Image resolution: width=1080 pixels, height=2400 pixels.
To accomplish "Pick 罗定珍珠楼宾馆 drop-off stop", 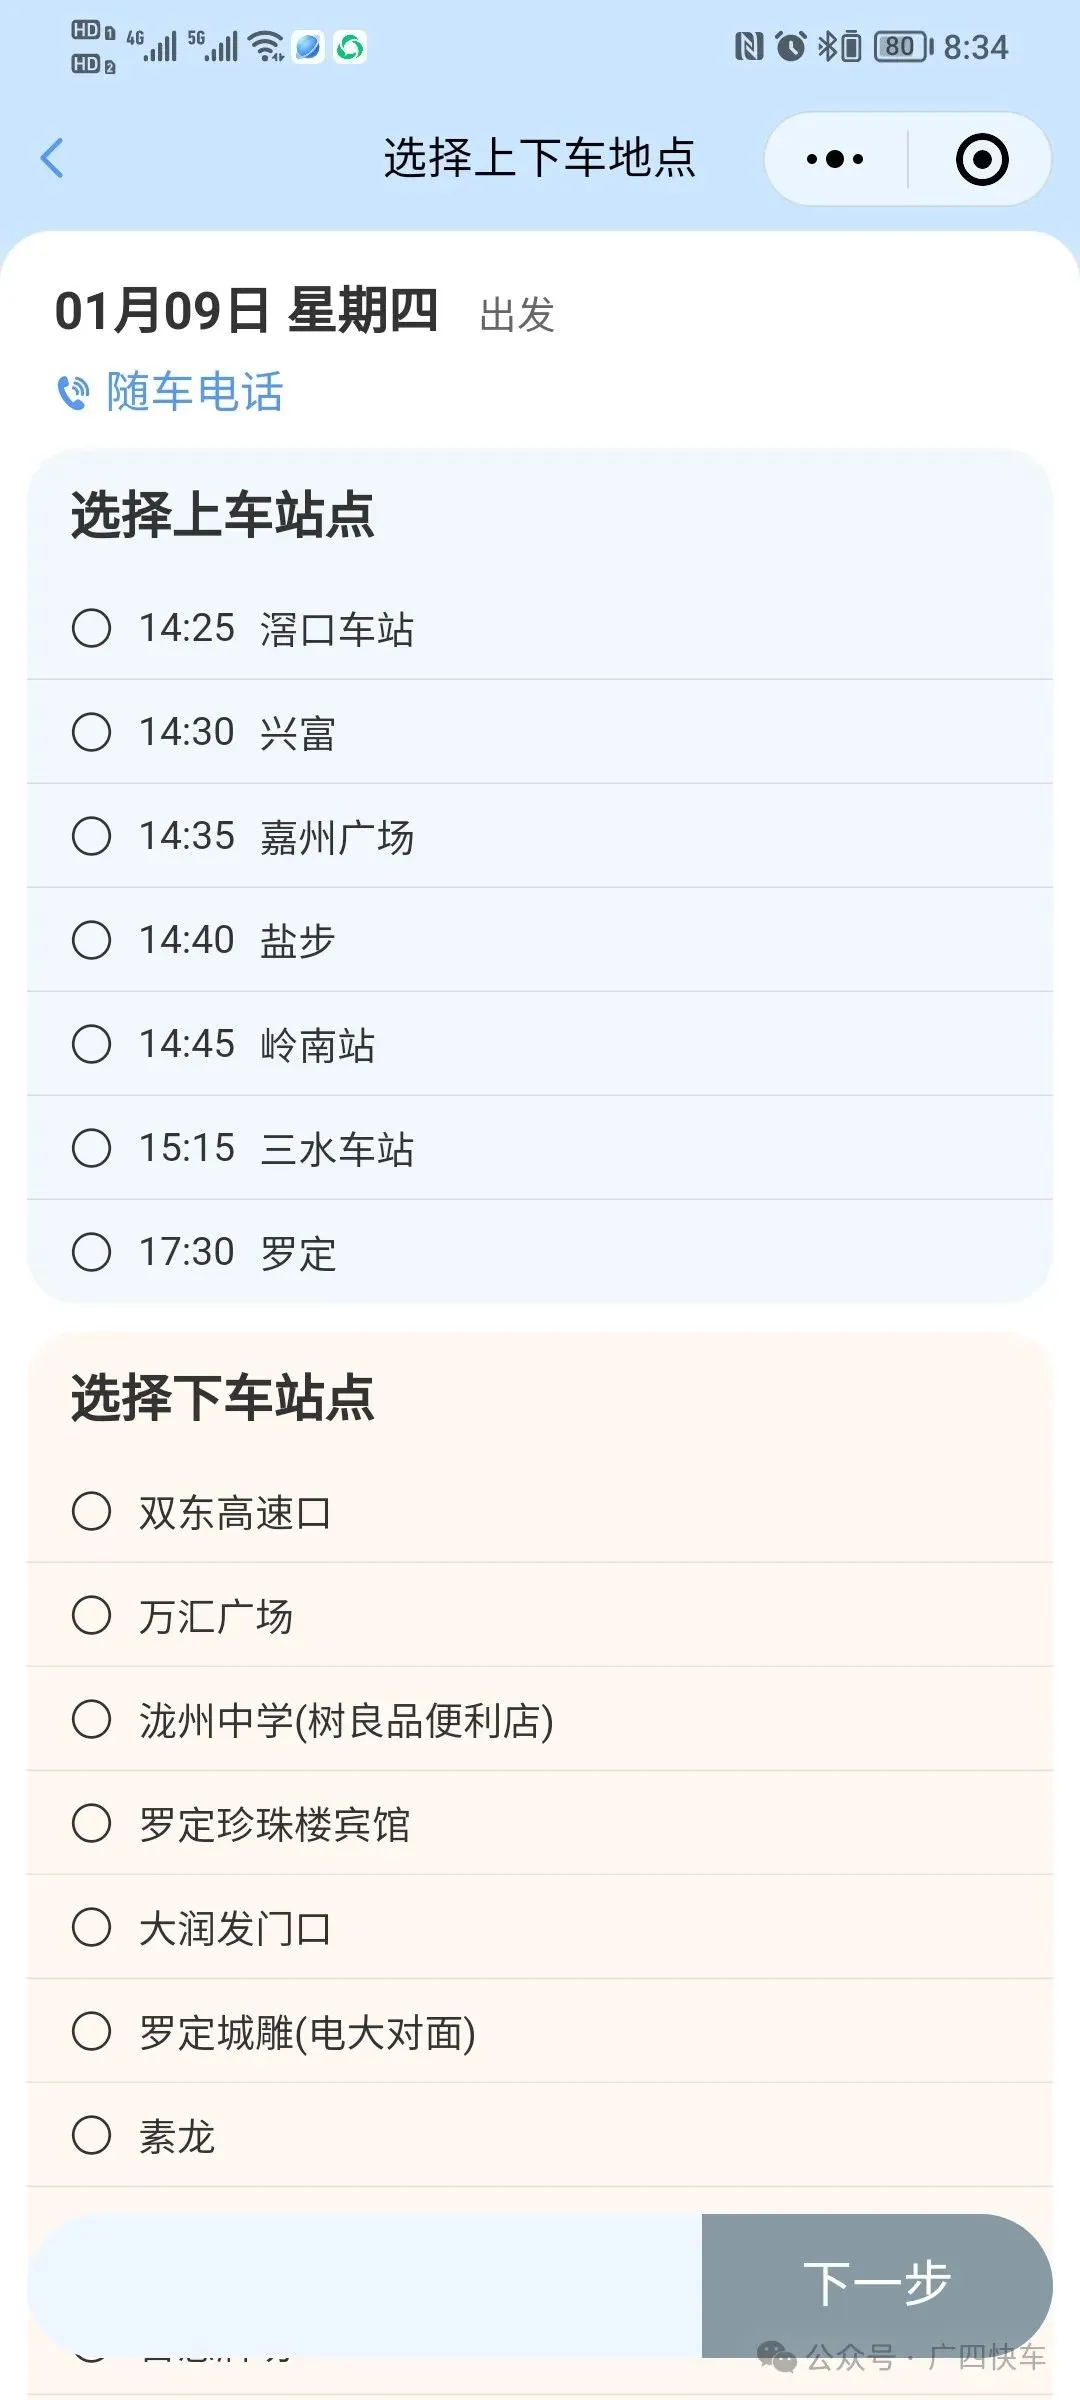I will tap(540, 1824).
